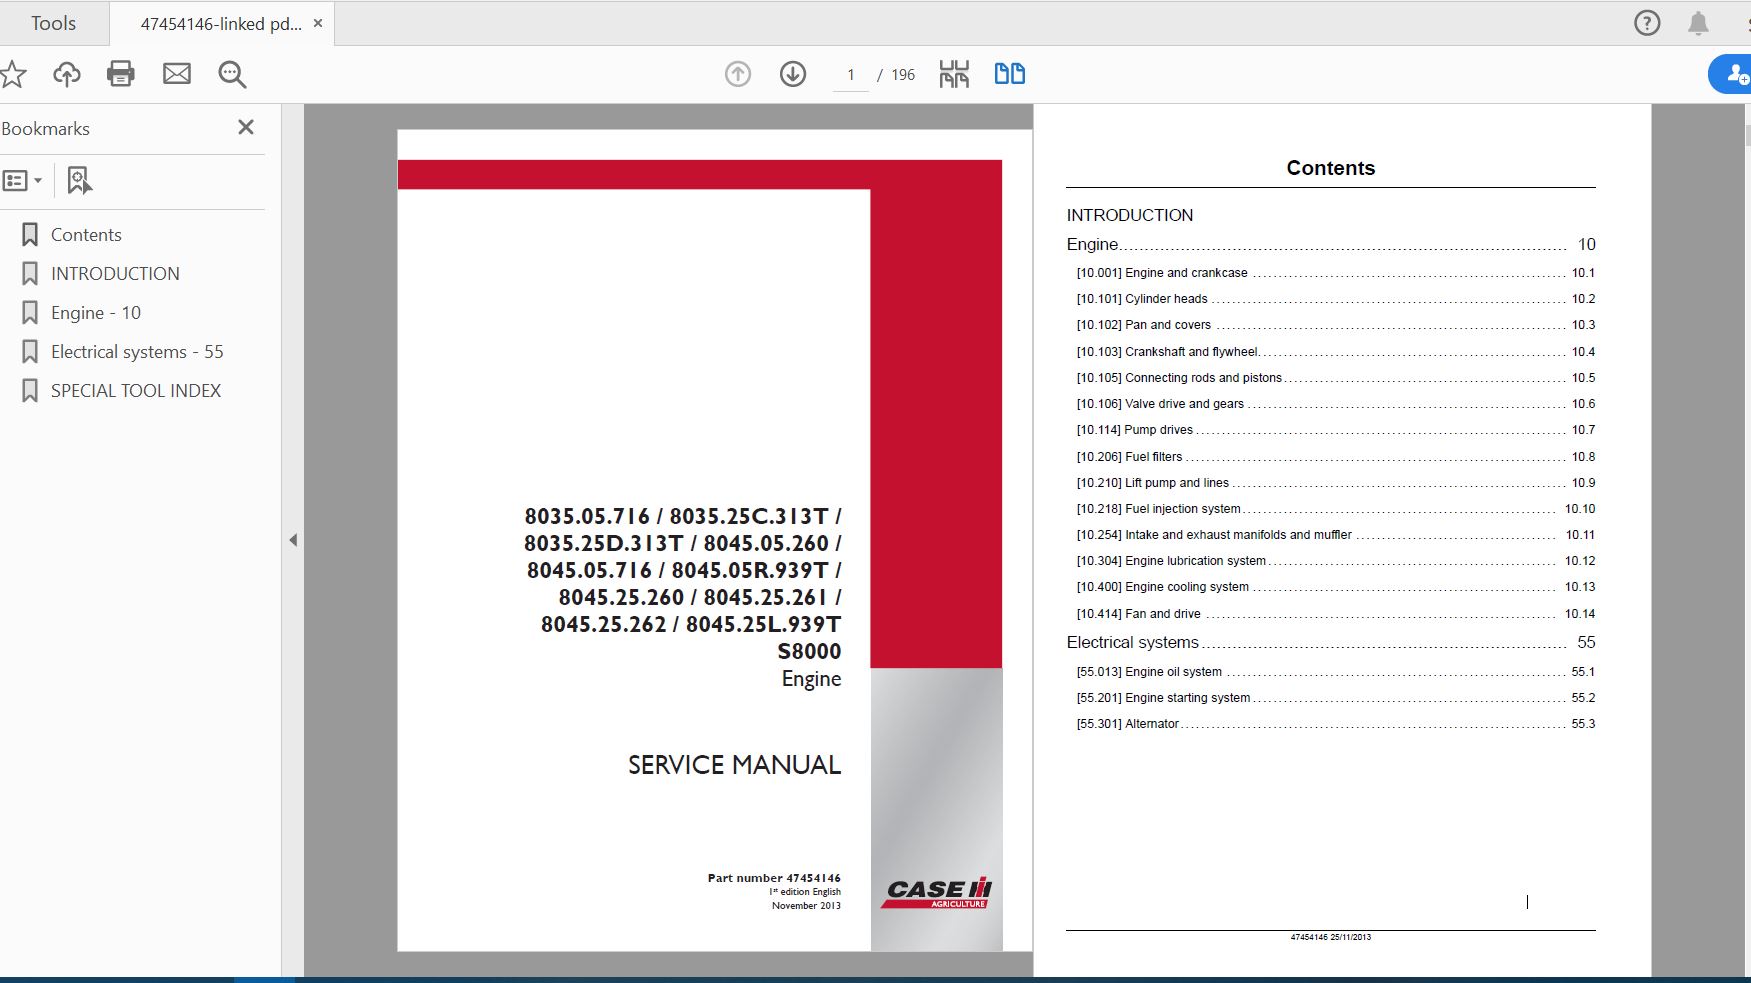The image size is (1751, 983).
Task: Click the November 2013 date on cover
Action: [806, 906]
